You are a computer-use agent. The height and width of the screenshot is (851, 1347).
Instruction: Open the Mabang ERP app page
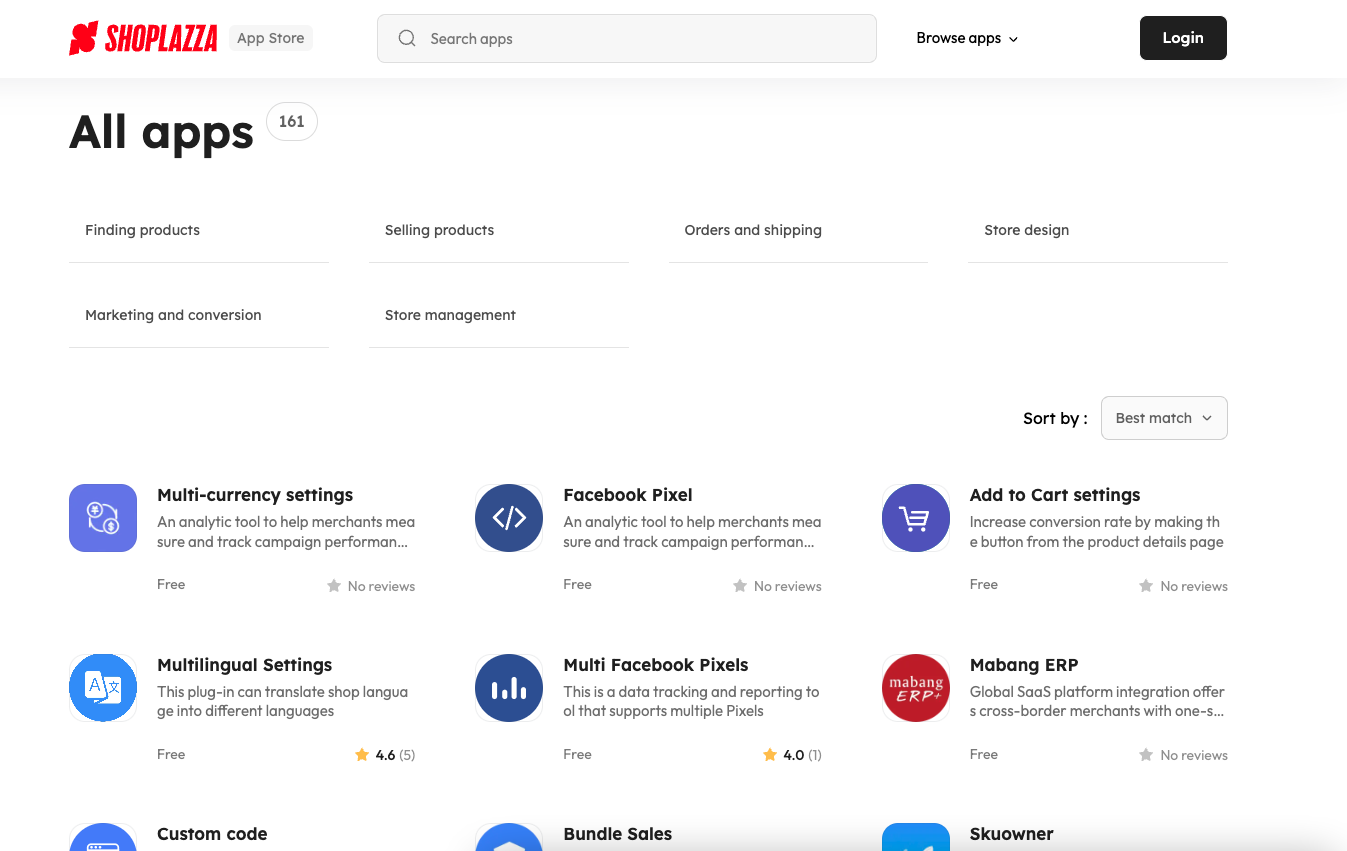click(x=1024, y=664)
